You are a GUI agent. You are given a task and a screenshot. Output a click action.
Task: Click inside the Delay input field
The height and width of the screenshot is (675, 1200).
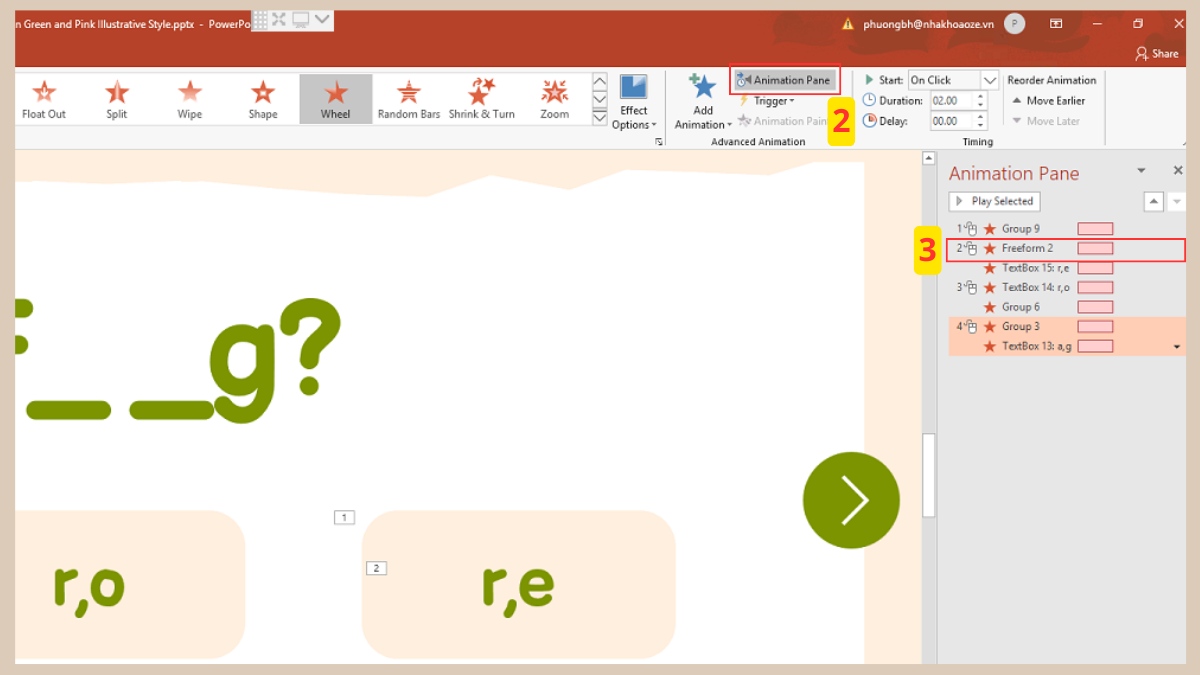coord(950,120)
